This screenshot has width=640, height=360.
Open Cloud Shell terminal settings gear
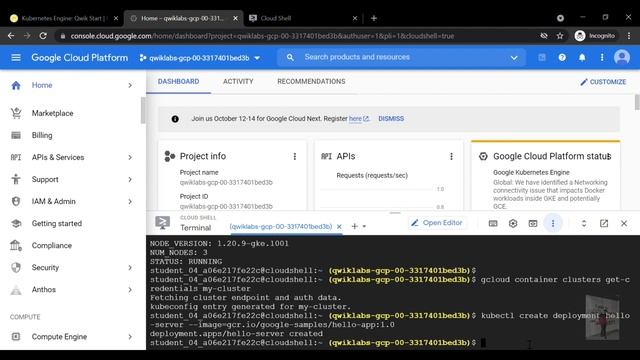[513, 223]
